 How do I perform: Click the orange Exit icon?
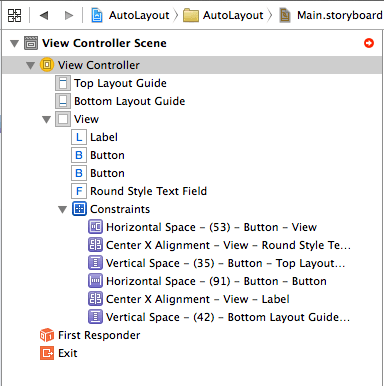tap(47, 353)
